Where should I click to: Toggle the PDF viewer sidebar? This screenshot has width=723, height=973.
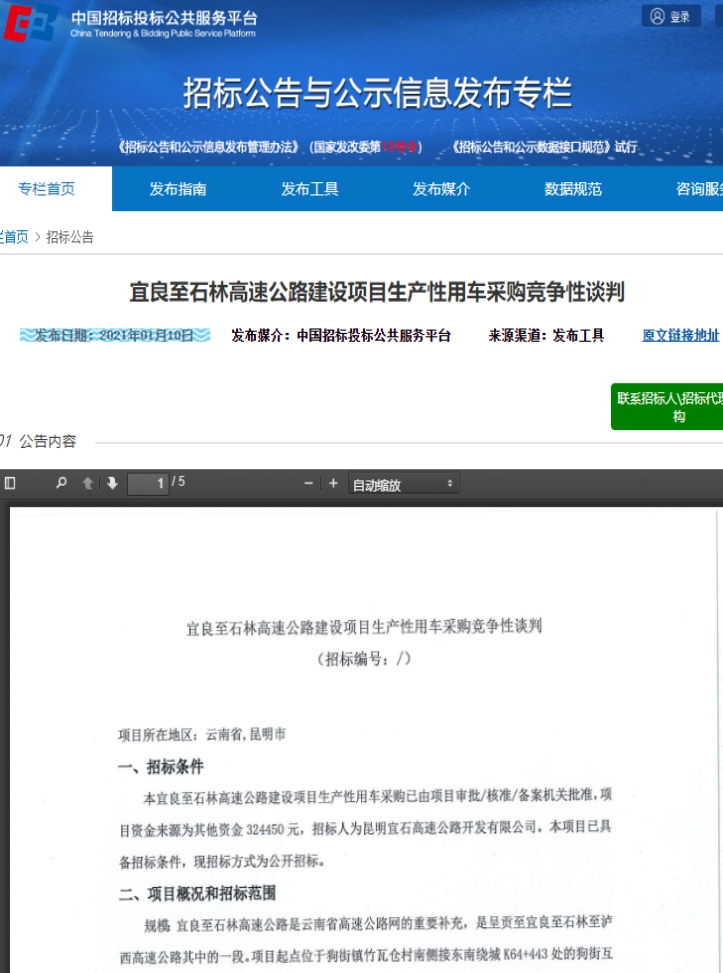point(10,483)
